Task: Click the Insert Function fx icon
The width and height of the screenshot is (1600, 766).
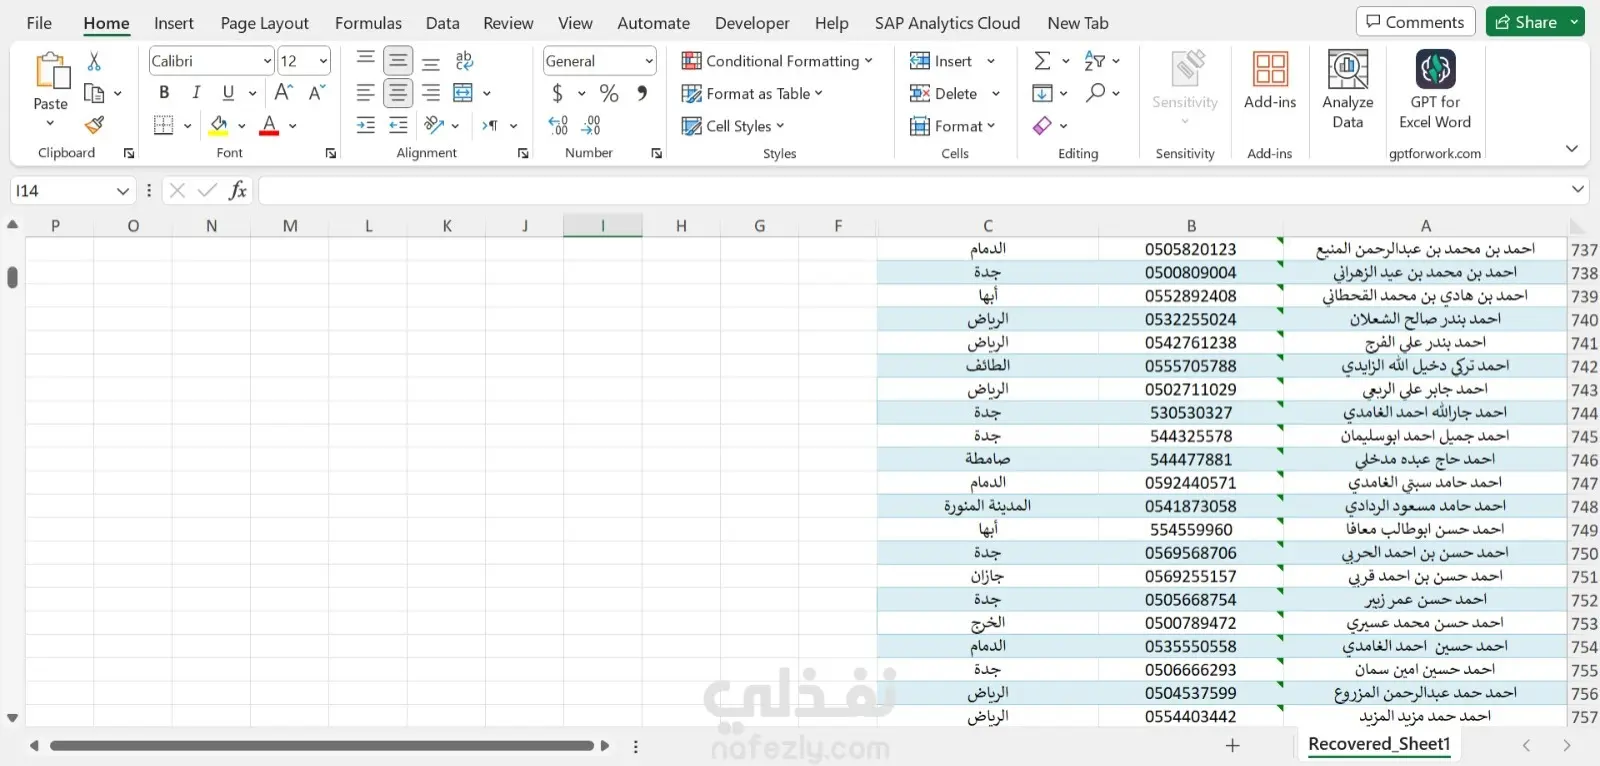Action: coord(238,190)
